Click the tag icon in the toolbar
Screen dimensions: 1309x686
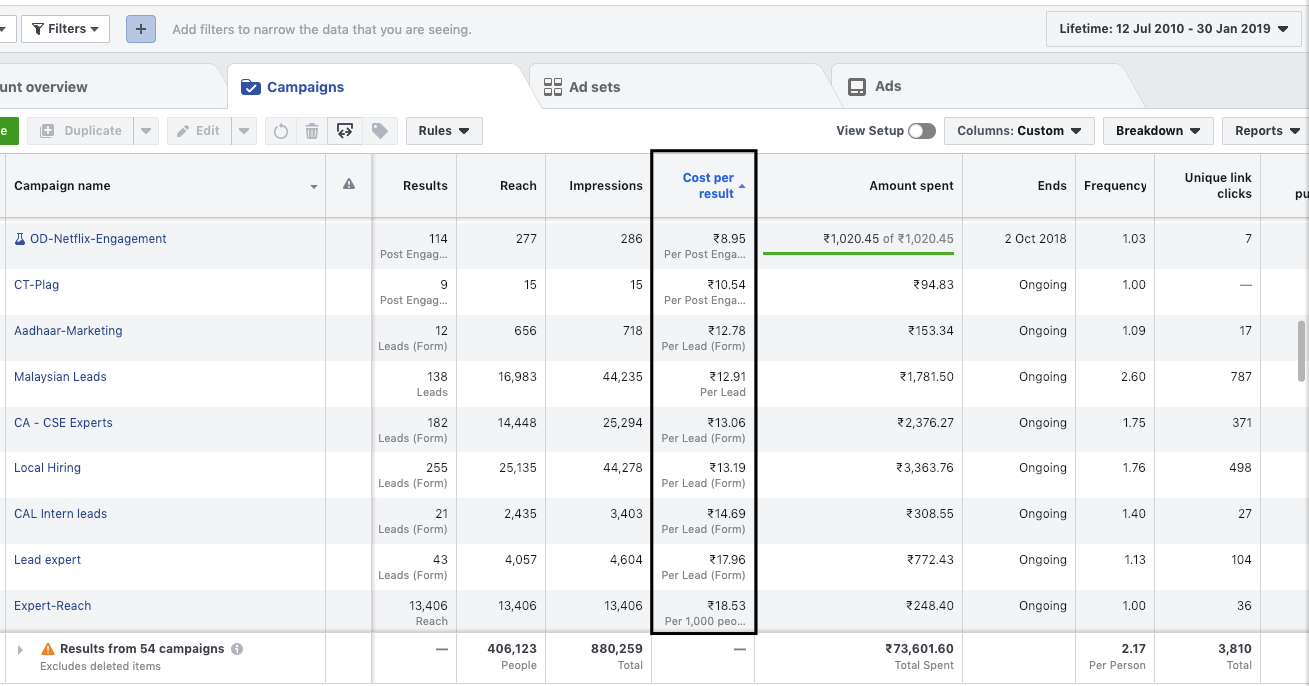point(379,131)
